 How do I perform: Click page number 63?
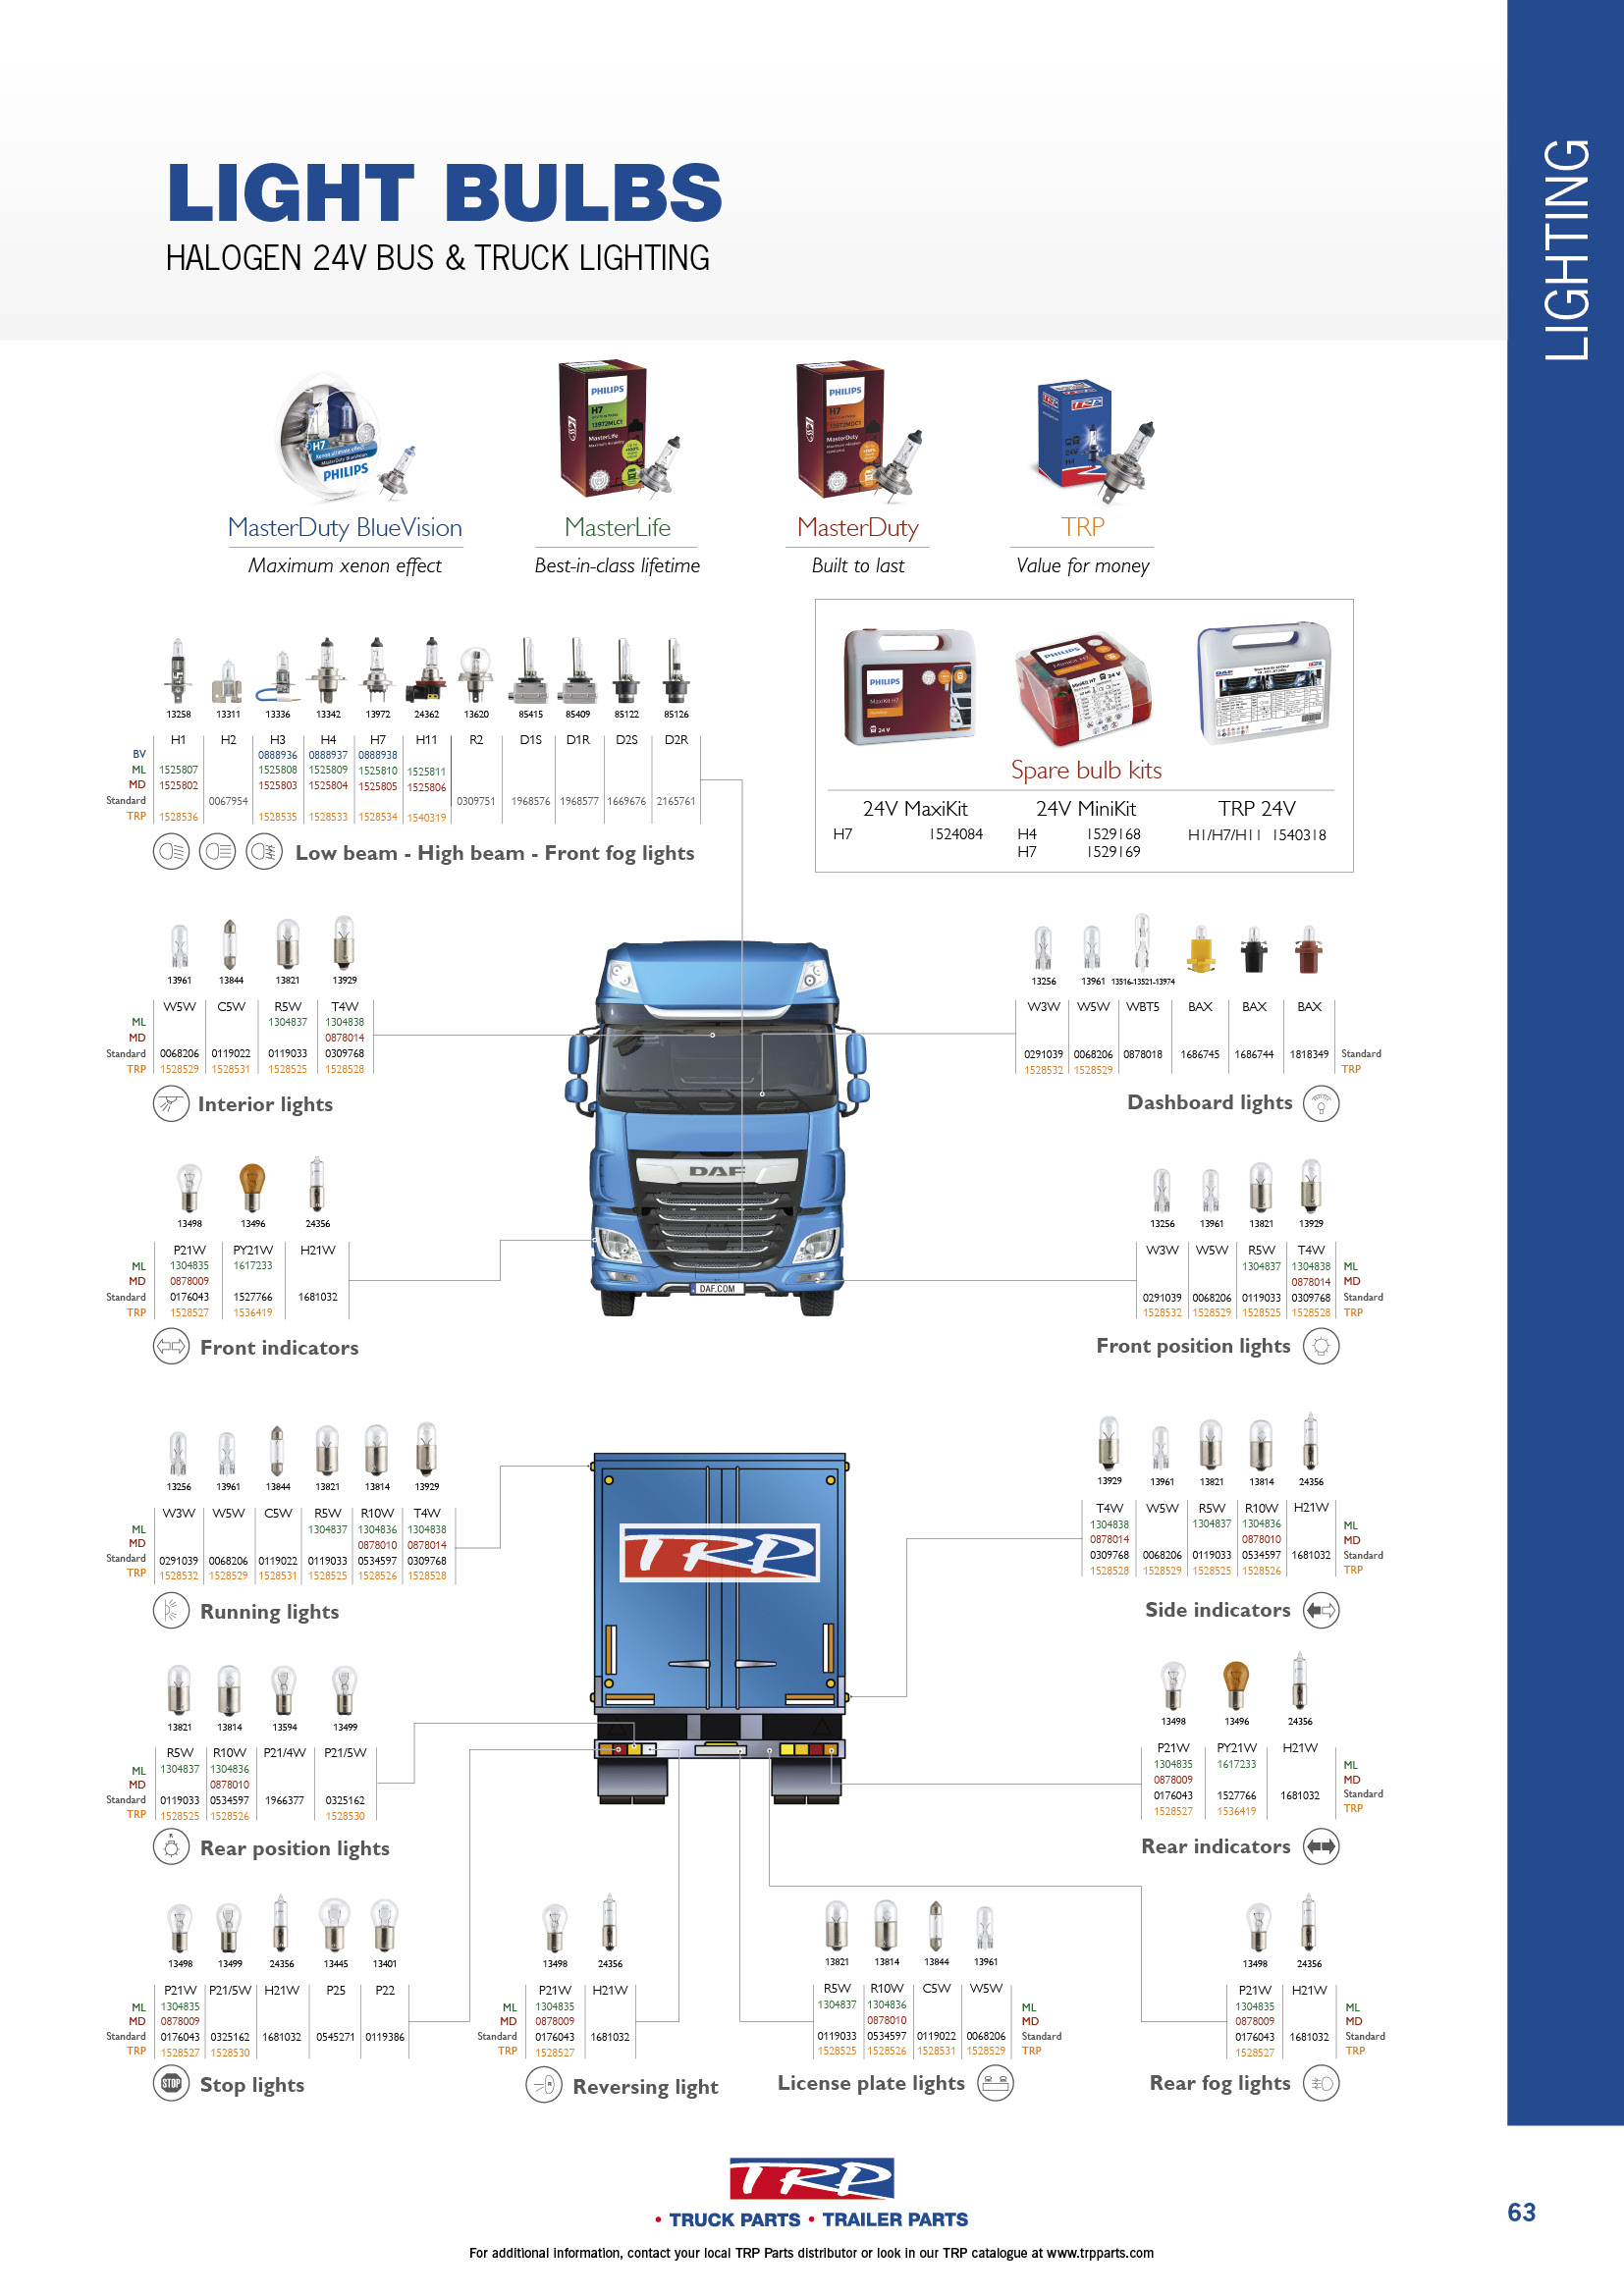1521,2212
